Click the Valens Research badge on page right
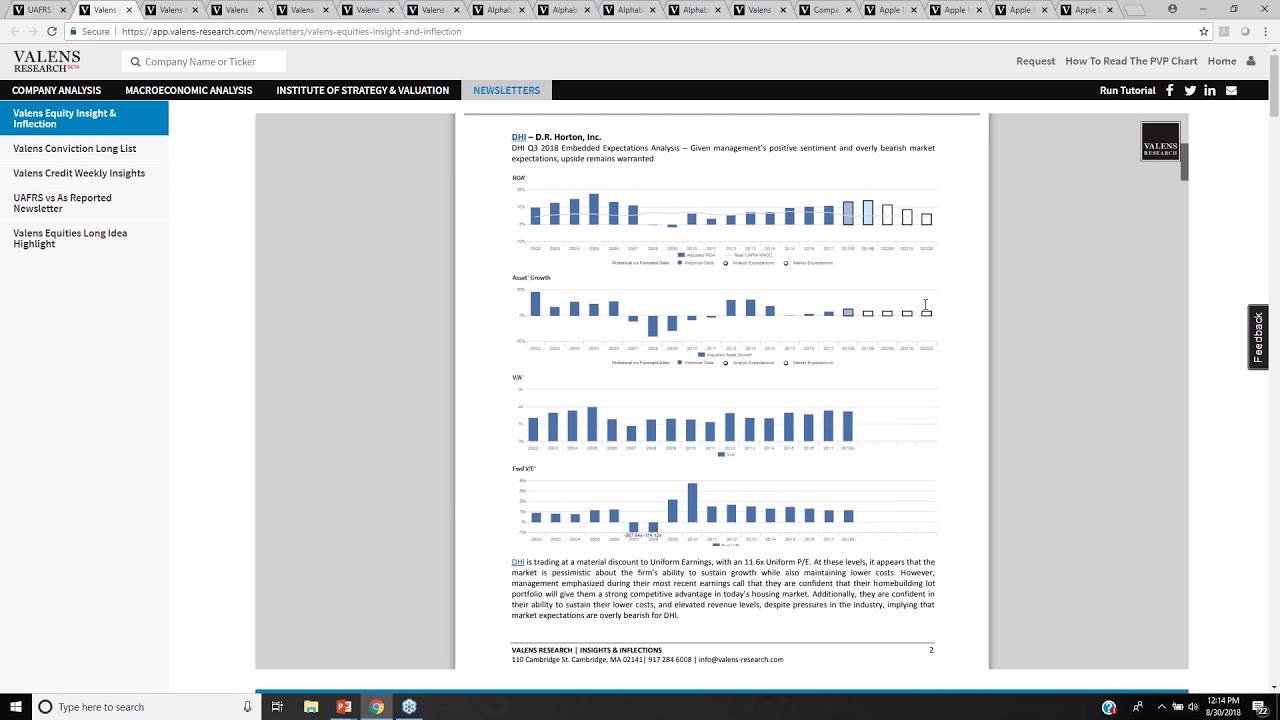Image resolution: width=1280 pixels, height=720 pixels. click(x=1160, y=141)
